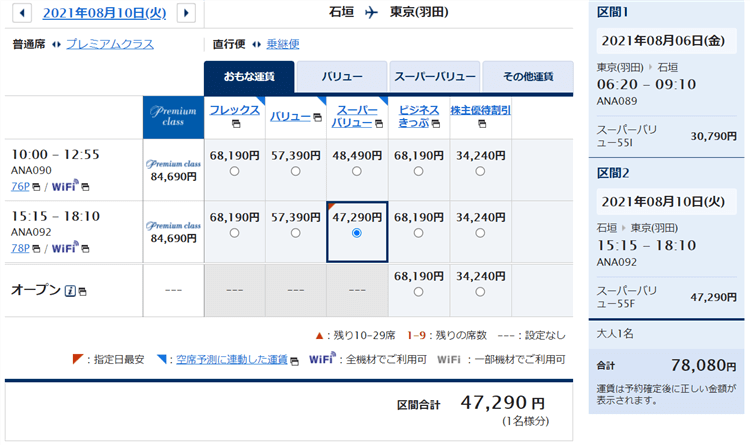Select フレックス 68,190円 fare for ANA090
750x445 pixels.
pyautogui.click(x=234, y=171)
